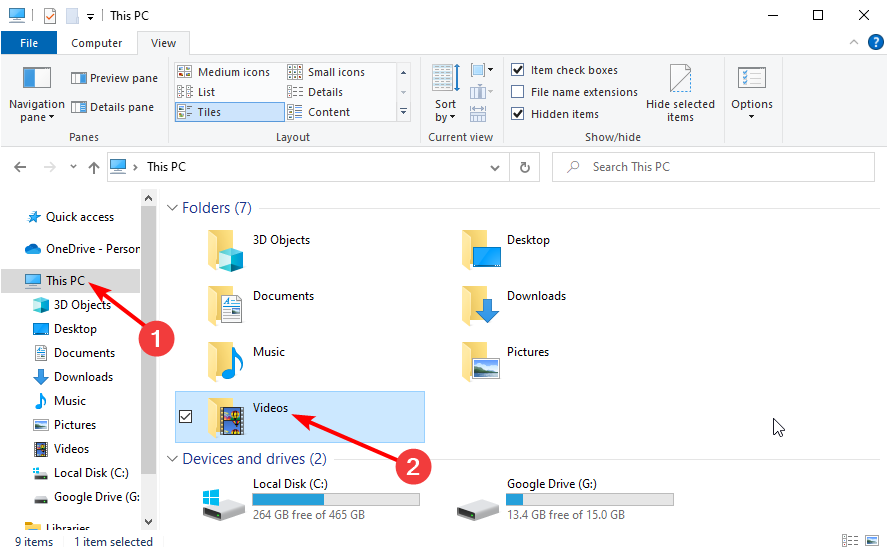Toggle the Preview pane

click(x=114, y=78)
